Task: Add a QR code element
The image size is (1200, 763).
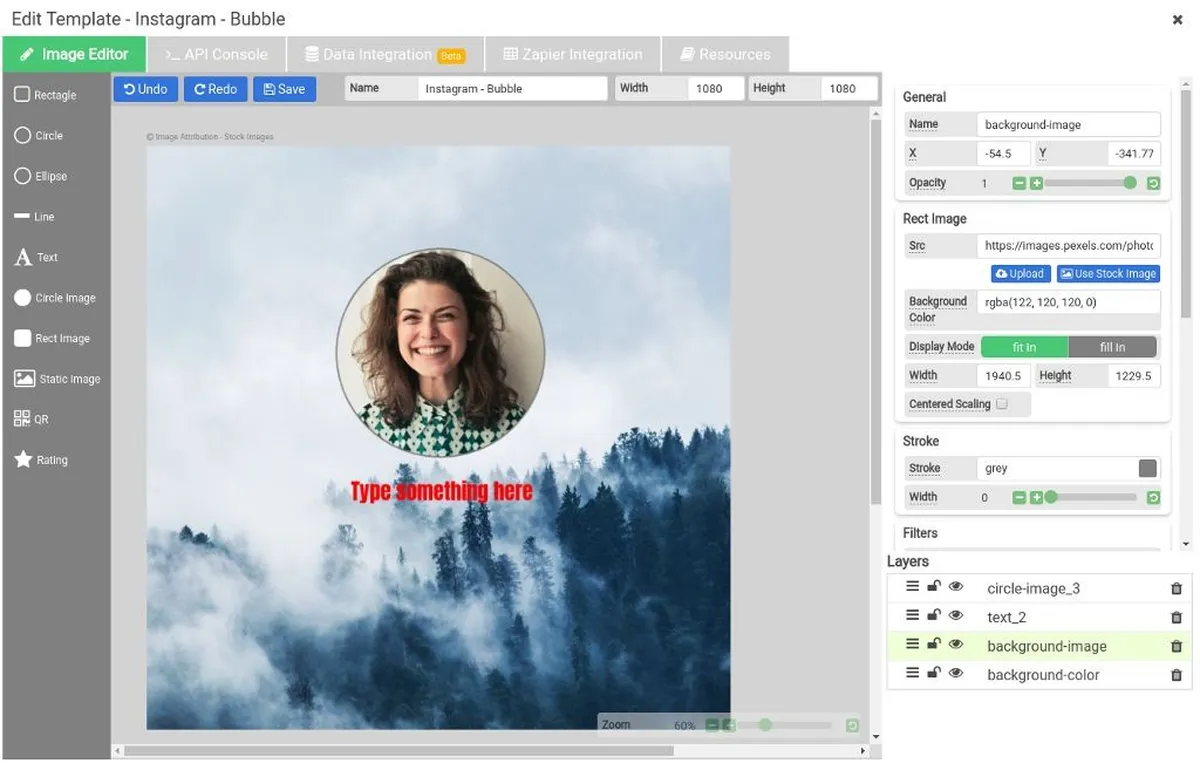Action: tap(31, 420)
